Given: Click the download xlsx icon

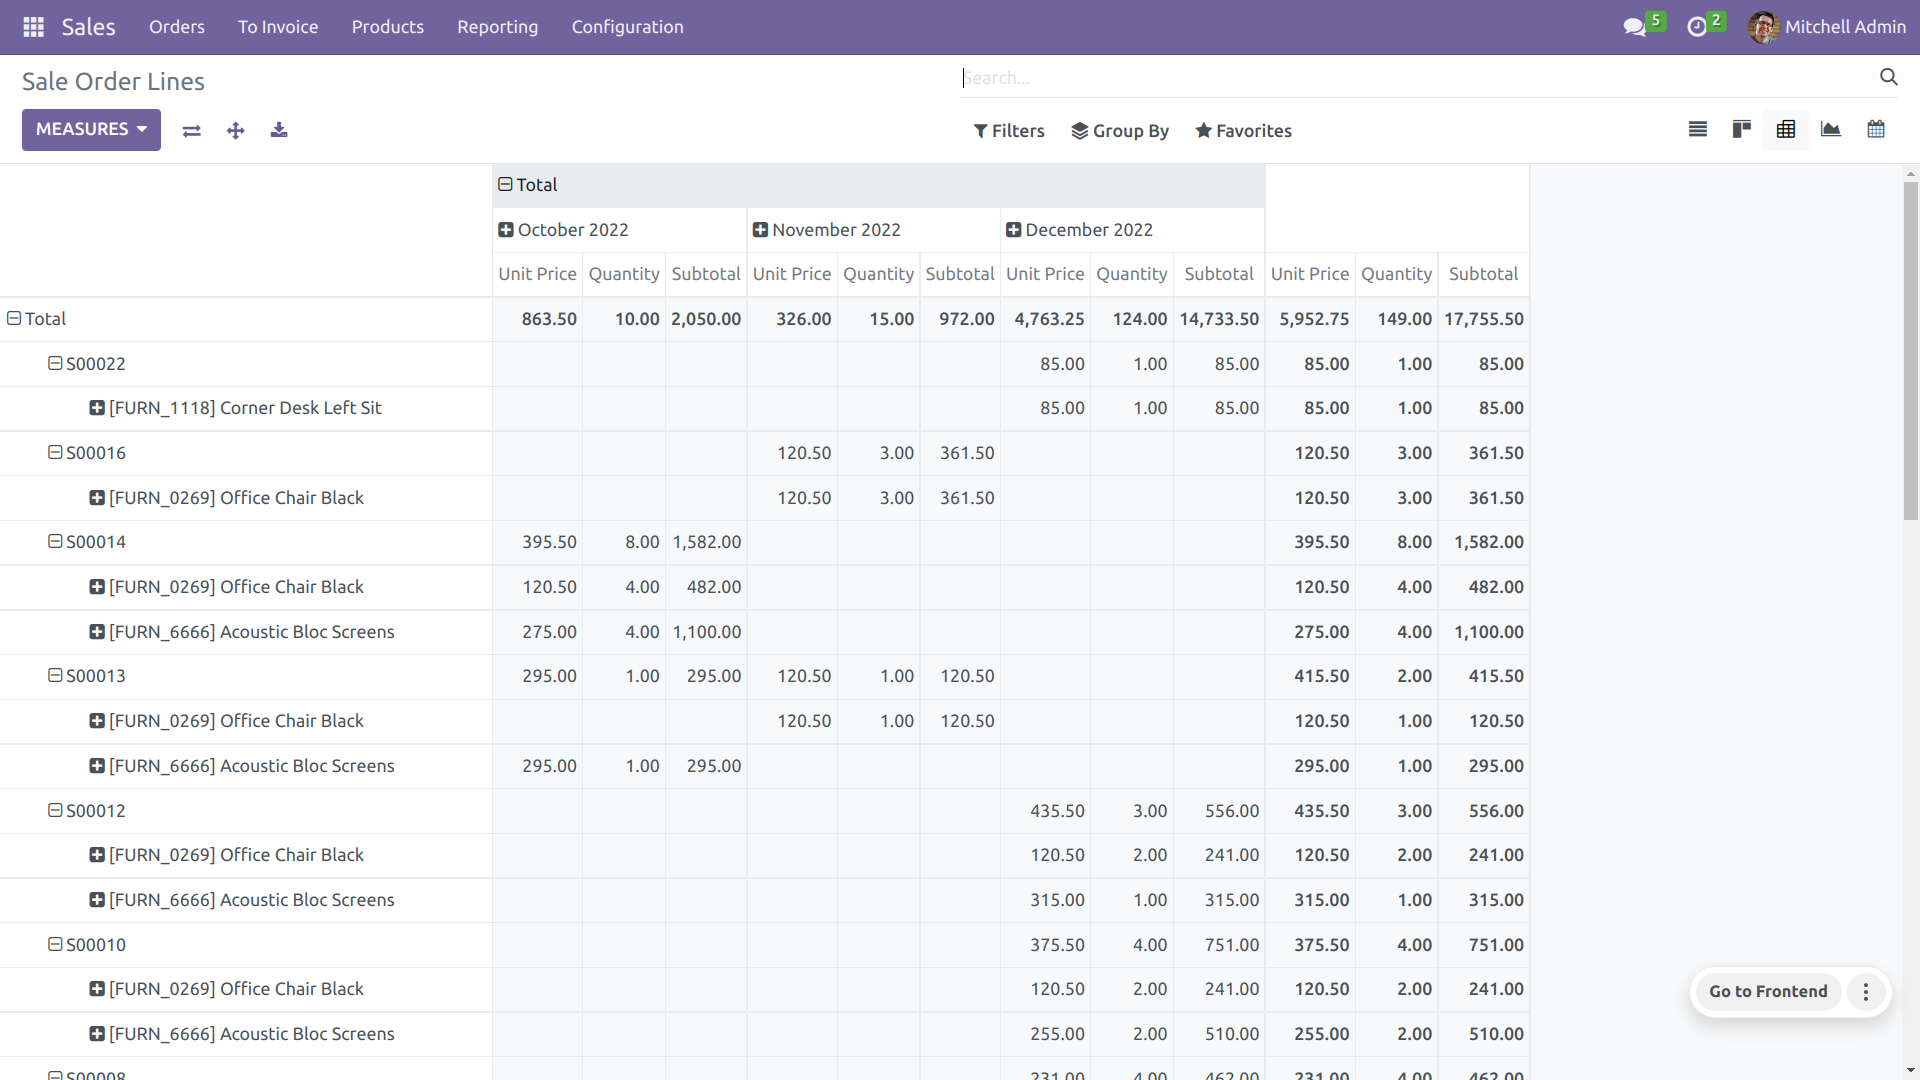Looking at the screenshot, I should point(279,130).
